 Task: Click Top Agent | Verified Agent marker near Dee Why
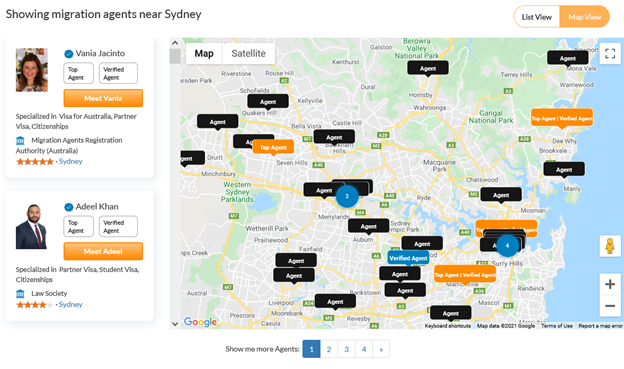pyautogui.click(x=562, y=119)
